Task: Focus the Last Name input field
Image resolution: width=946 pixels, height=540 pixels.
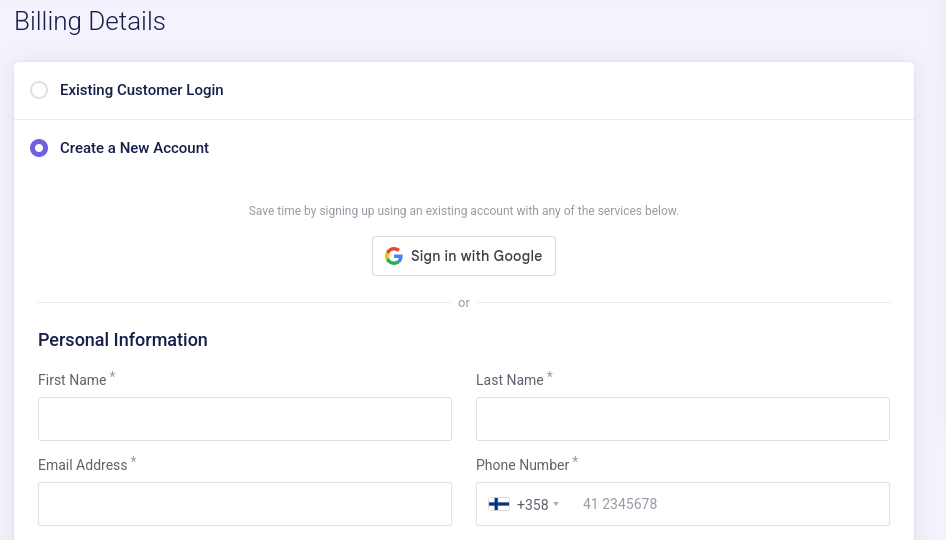Action: point(682,419)
